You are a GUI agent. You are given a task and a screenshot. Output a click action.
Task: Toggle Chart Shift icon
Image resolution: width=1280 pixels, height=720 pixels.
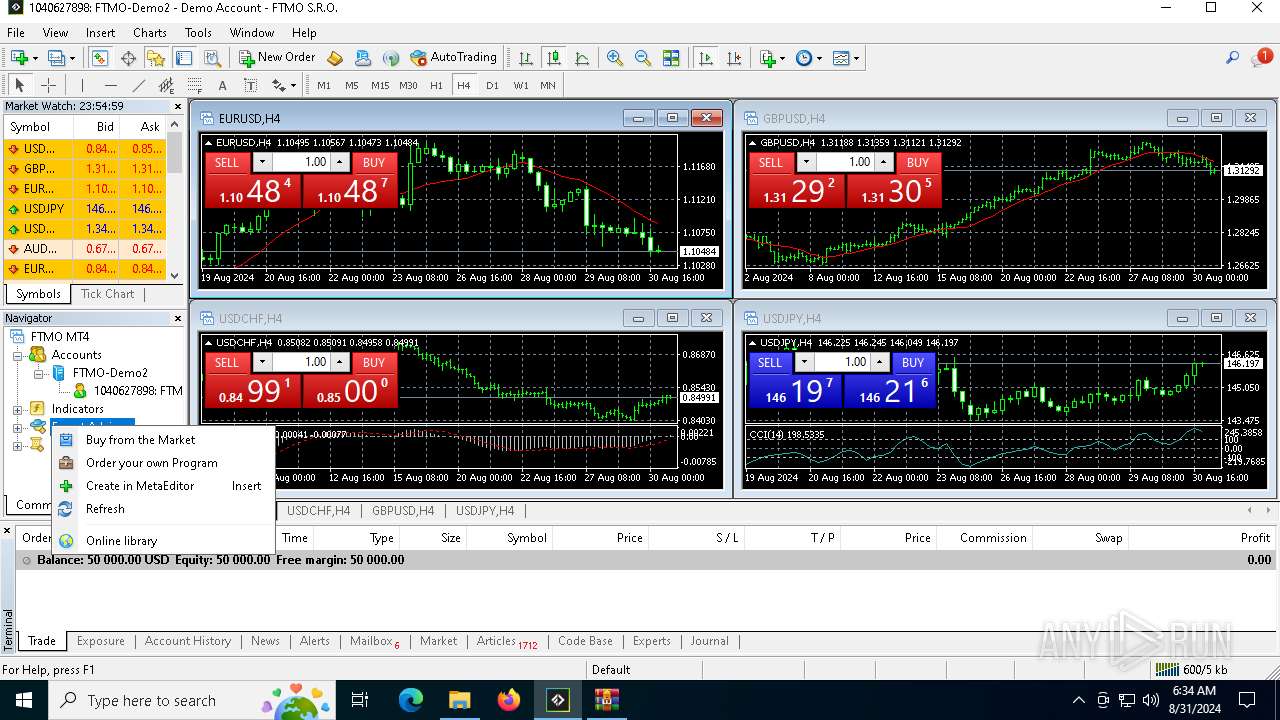pos(734,58)
